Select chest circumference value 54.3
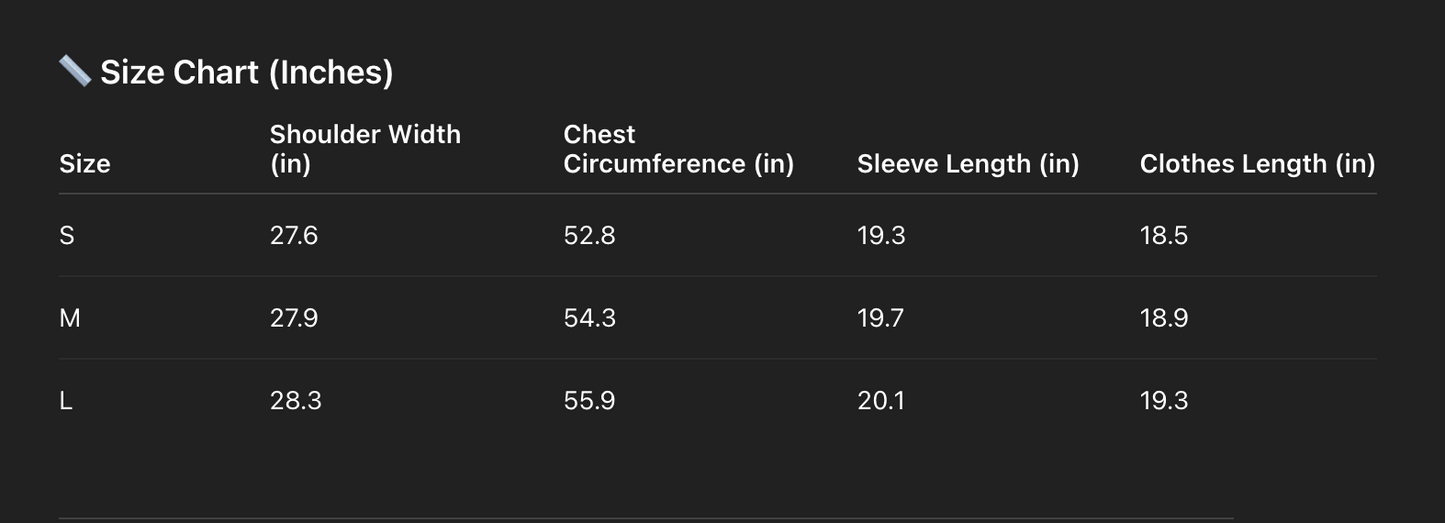 [x=589, y=318]
